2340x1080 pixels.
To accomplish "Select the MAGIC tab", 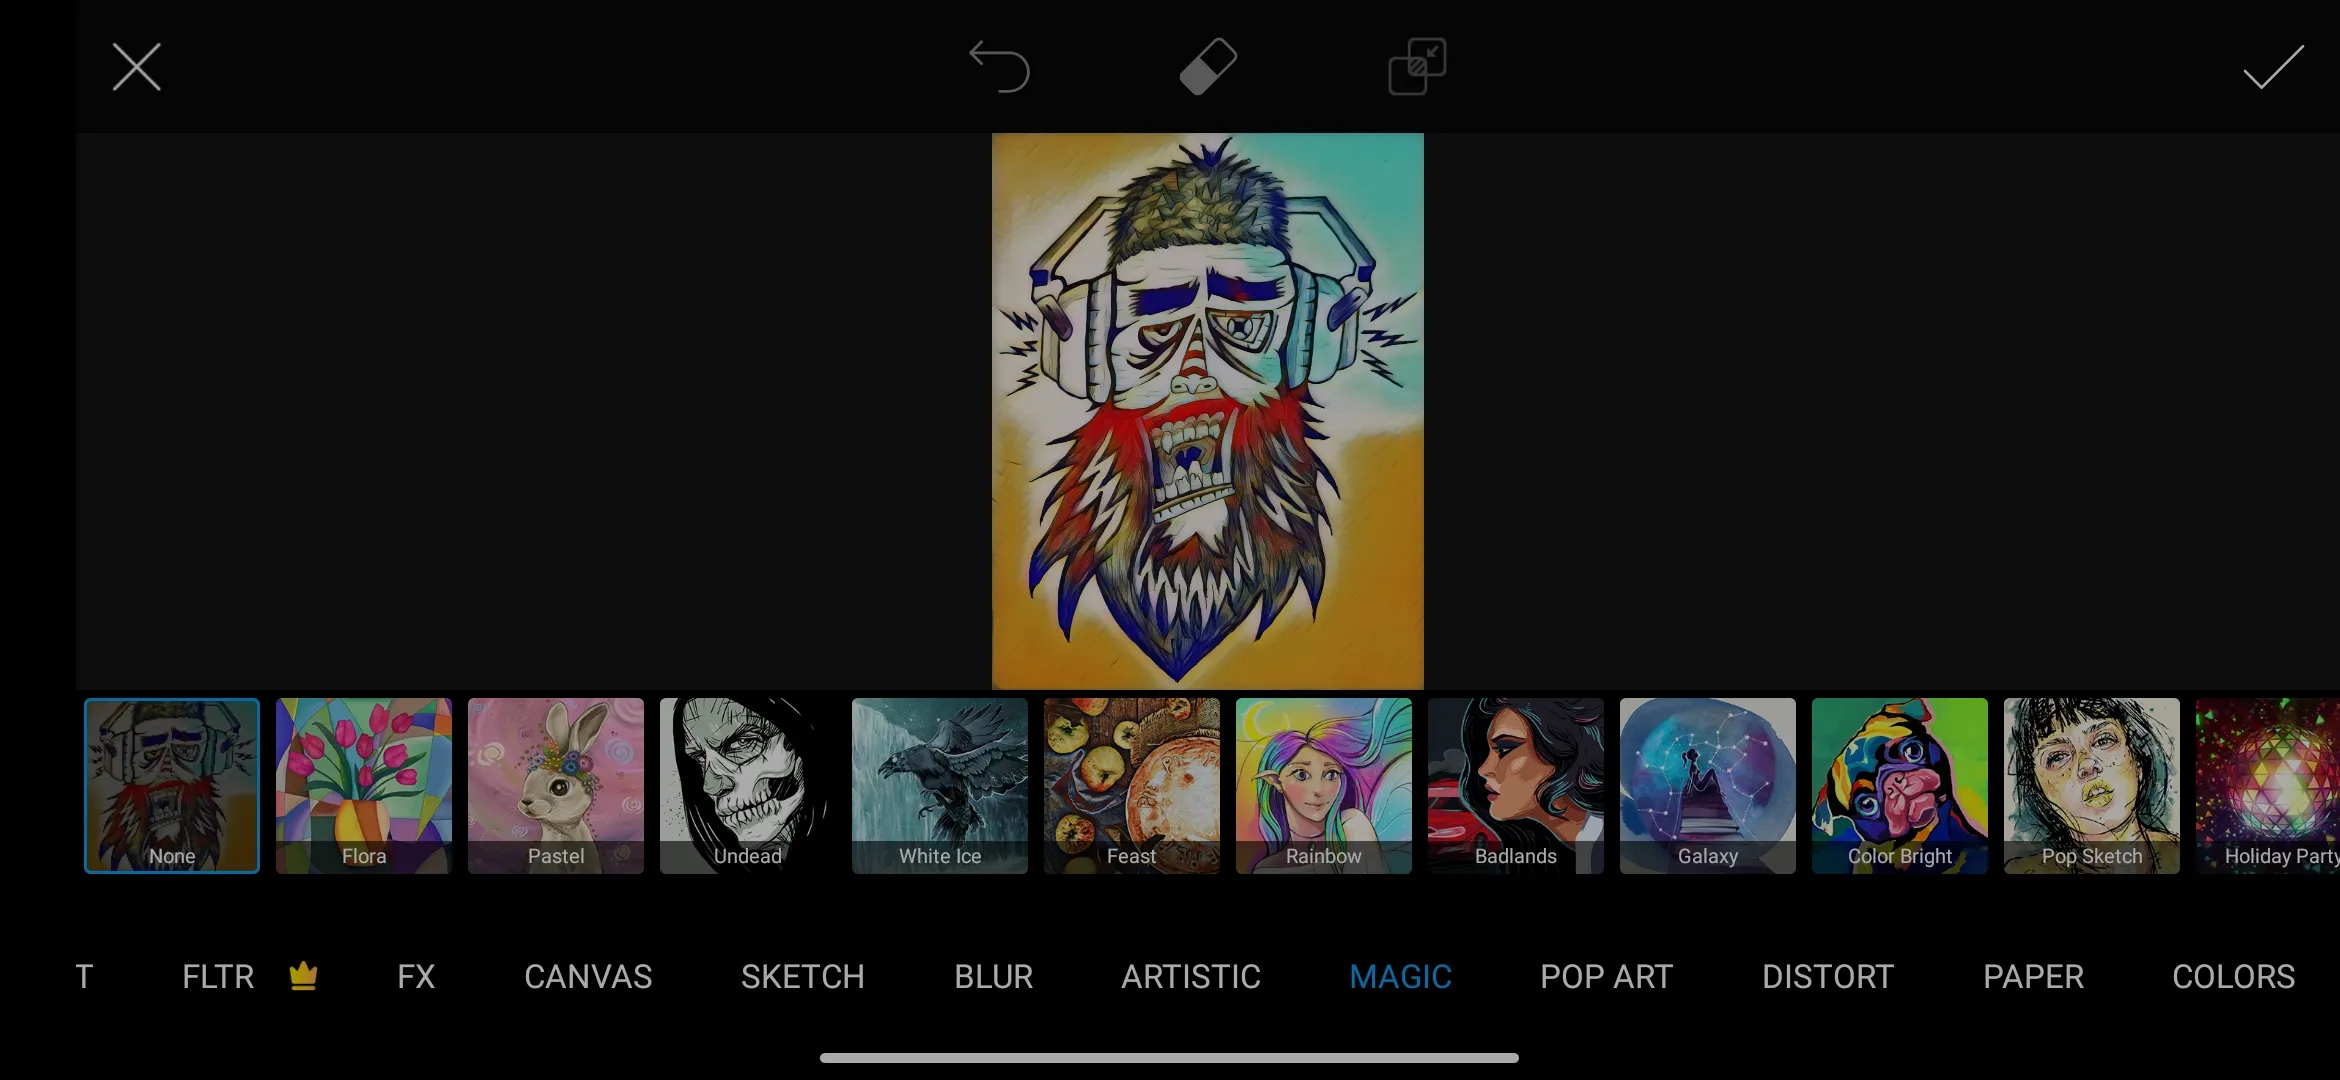I will (x=1400, y=976).
